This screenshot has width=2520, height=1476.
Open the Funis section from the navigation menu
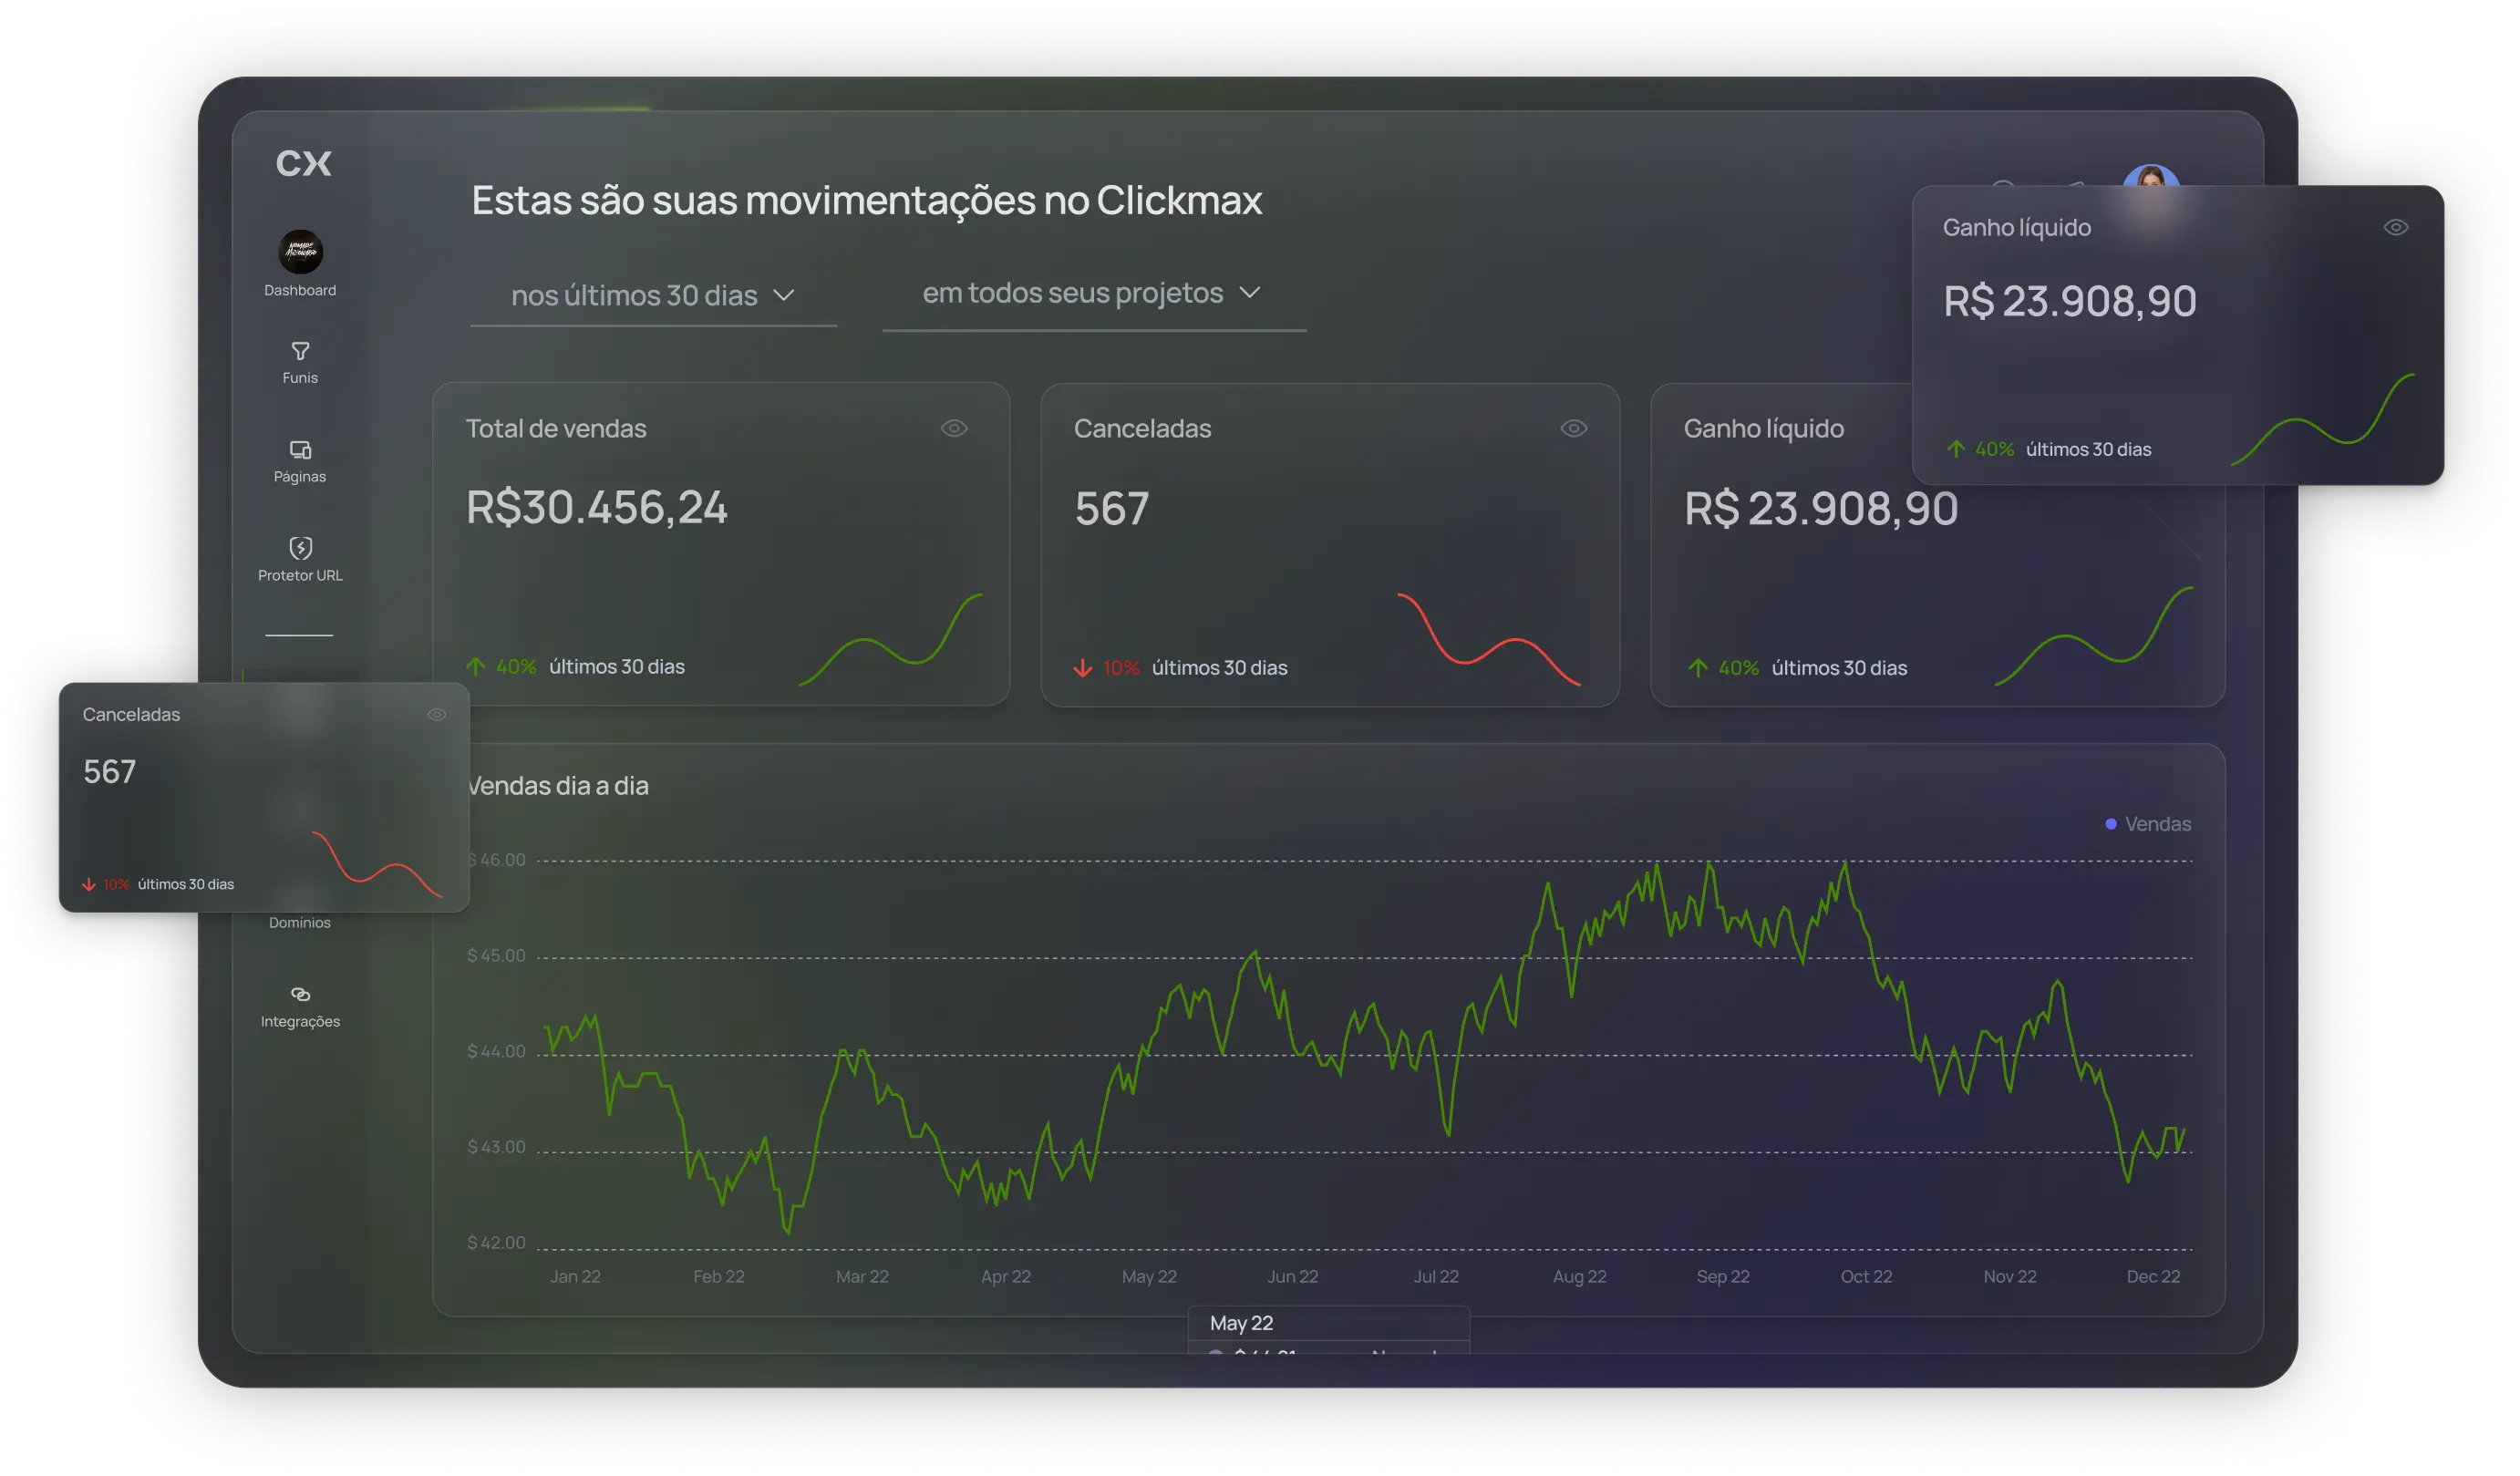[x=300, y=376]
